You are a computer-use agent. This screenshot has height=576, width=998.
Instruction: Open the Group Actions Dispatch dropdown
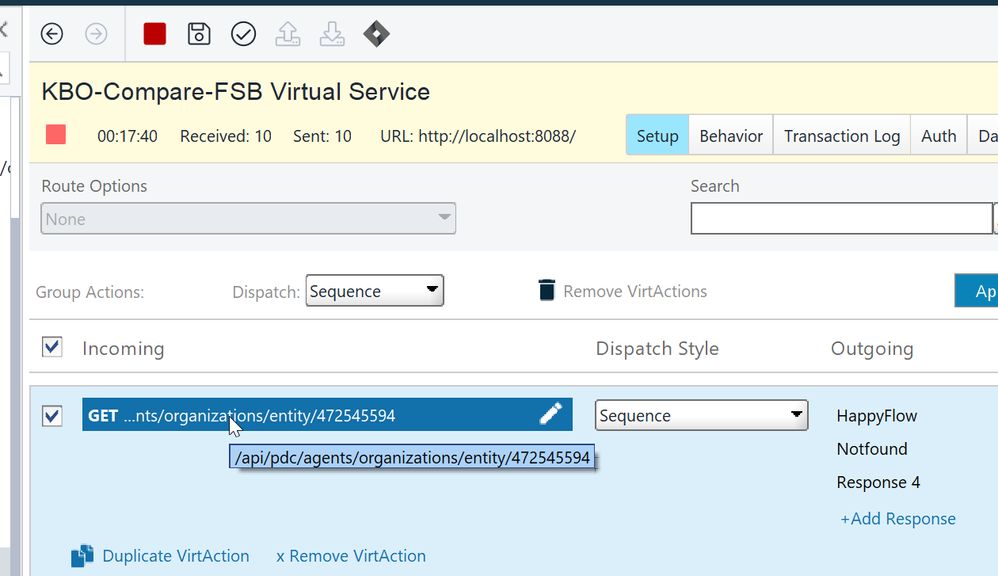(374, 291)
